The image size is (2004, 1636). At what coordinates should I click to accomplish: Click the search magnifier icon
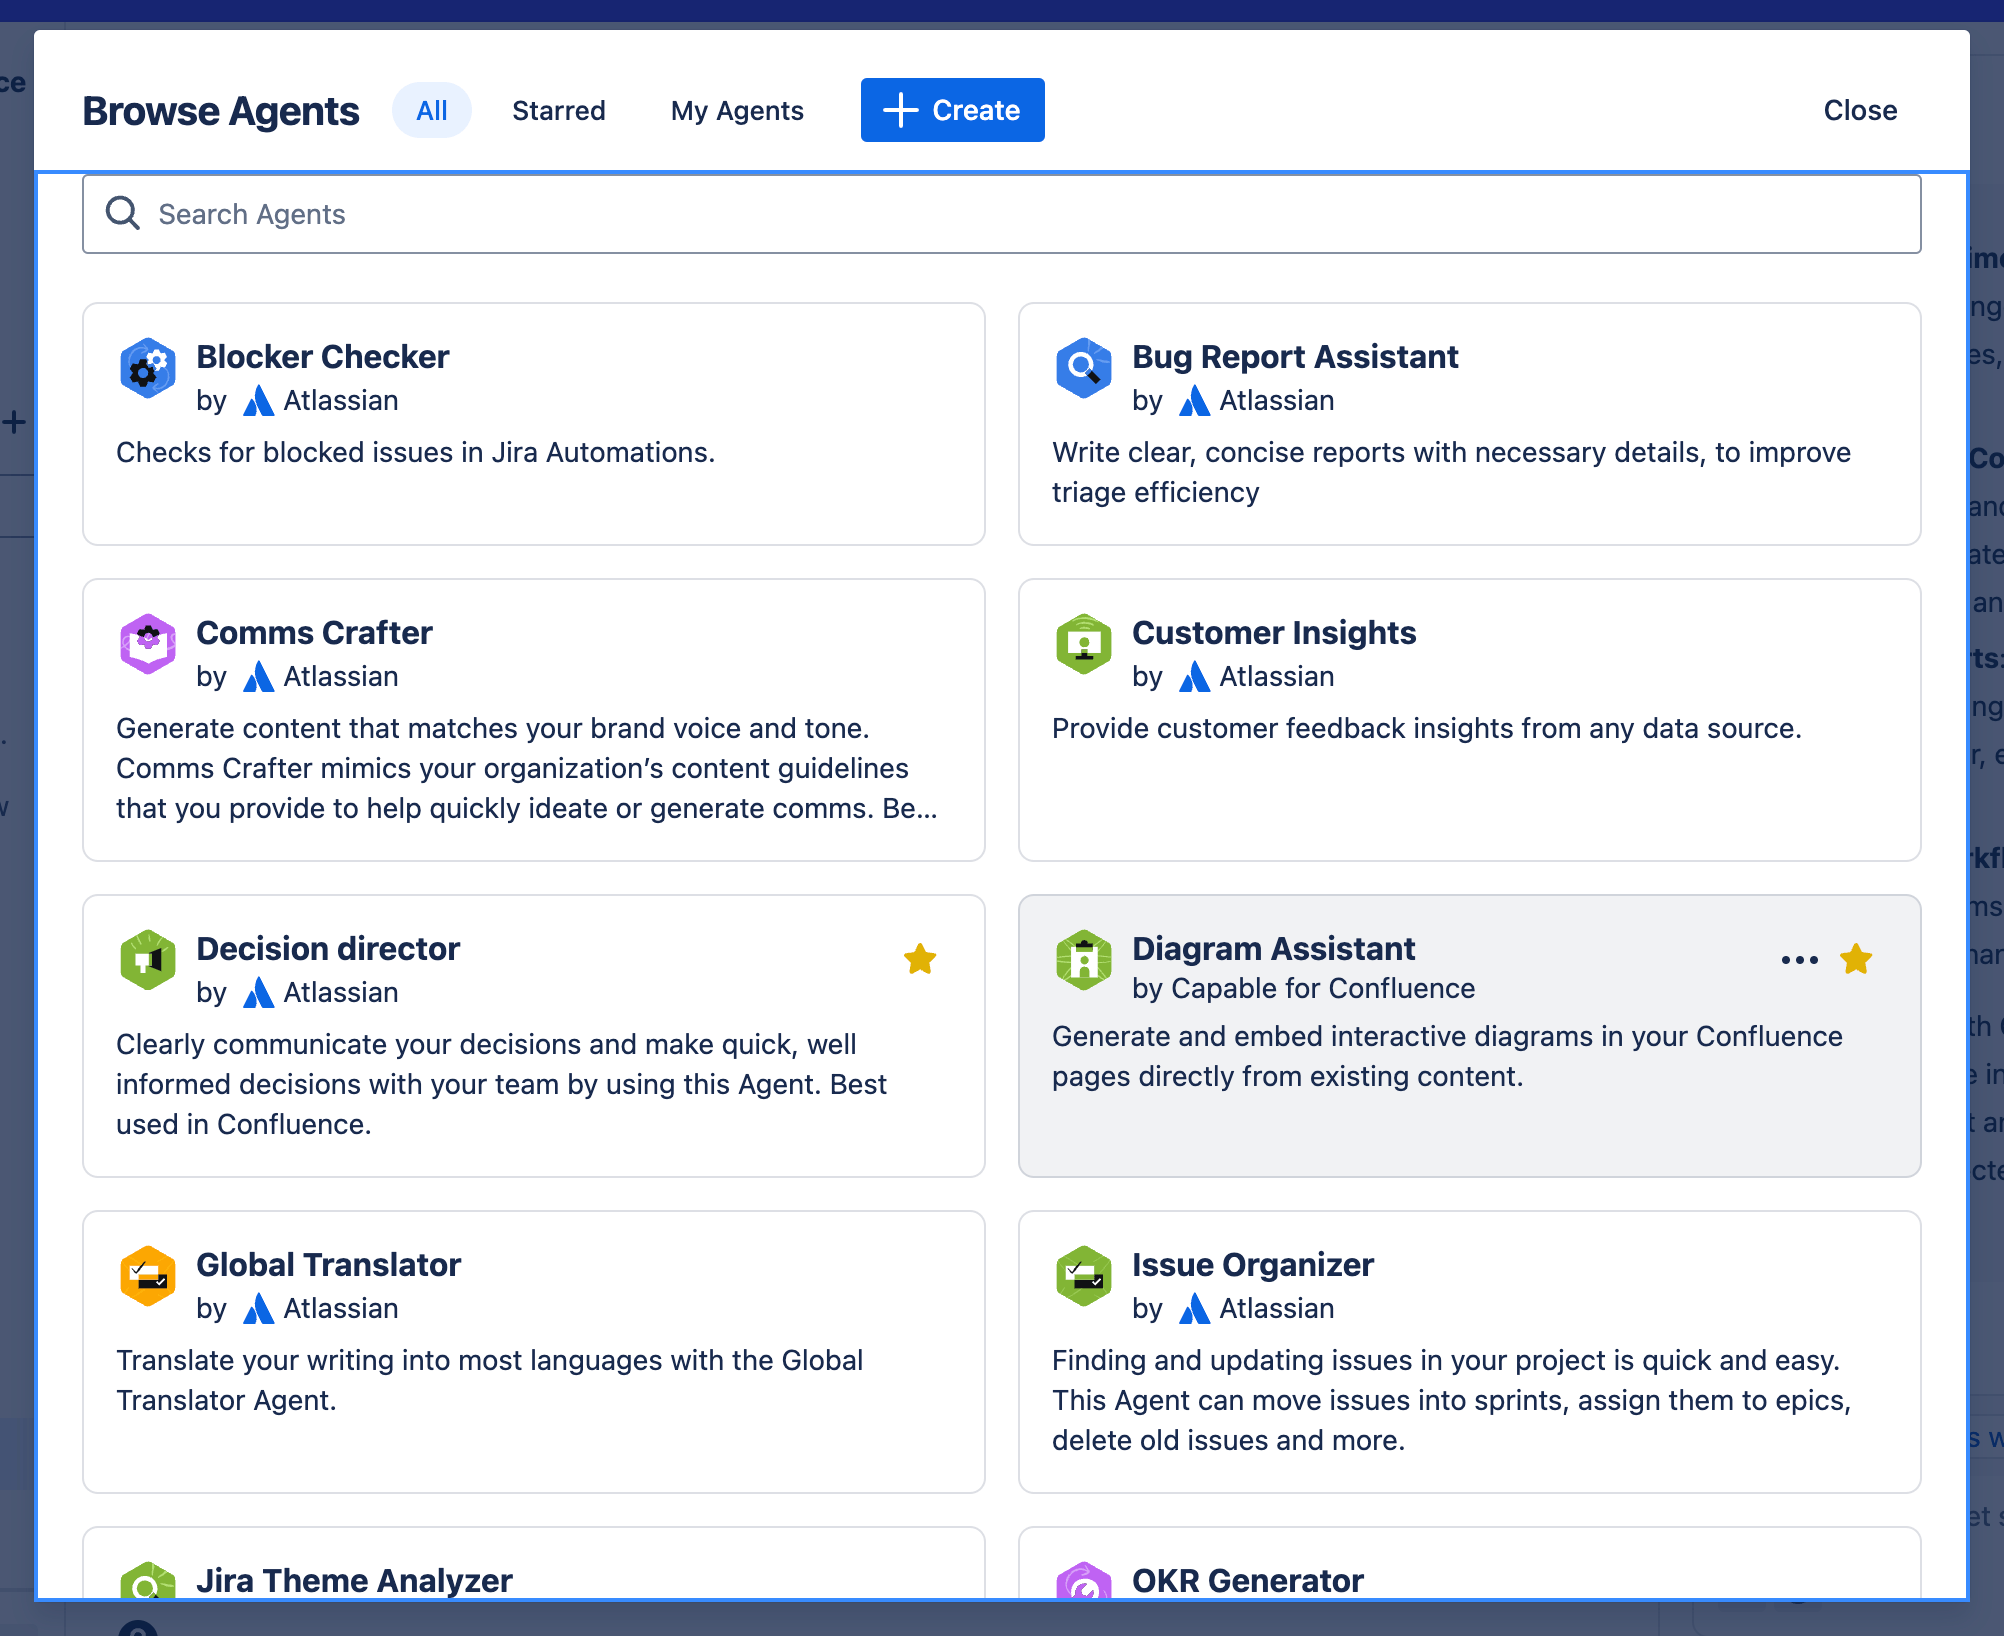[123, 213]
